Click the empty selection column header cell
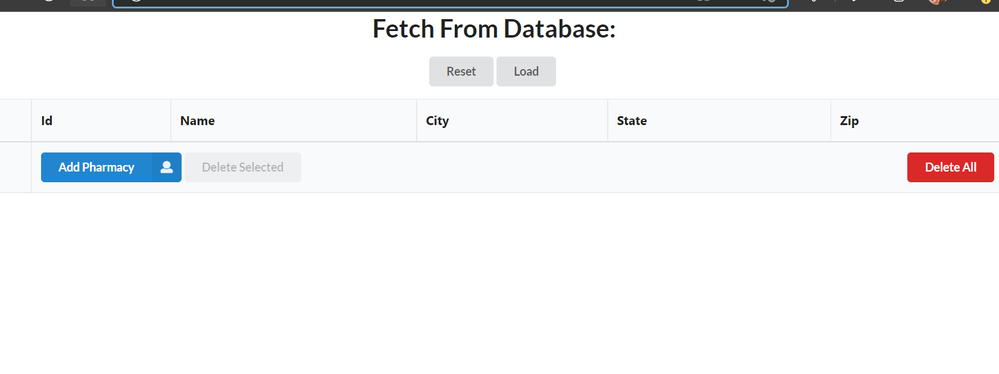The width and height of the screenshot is (999, 374). click(x=15, y=120)
